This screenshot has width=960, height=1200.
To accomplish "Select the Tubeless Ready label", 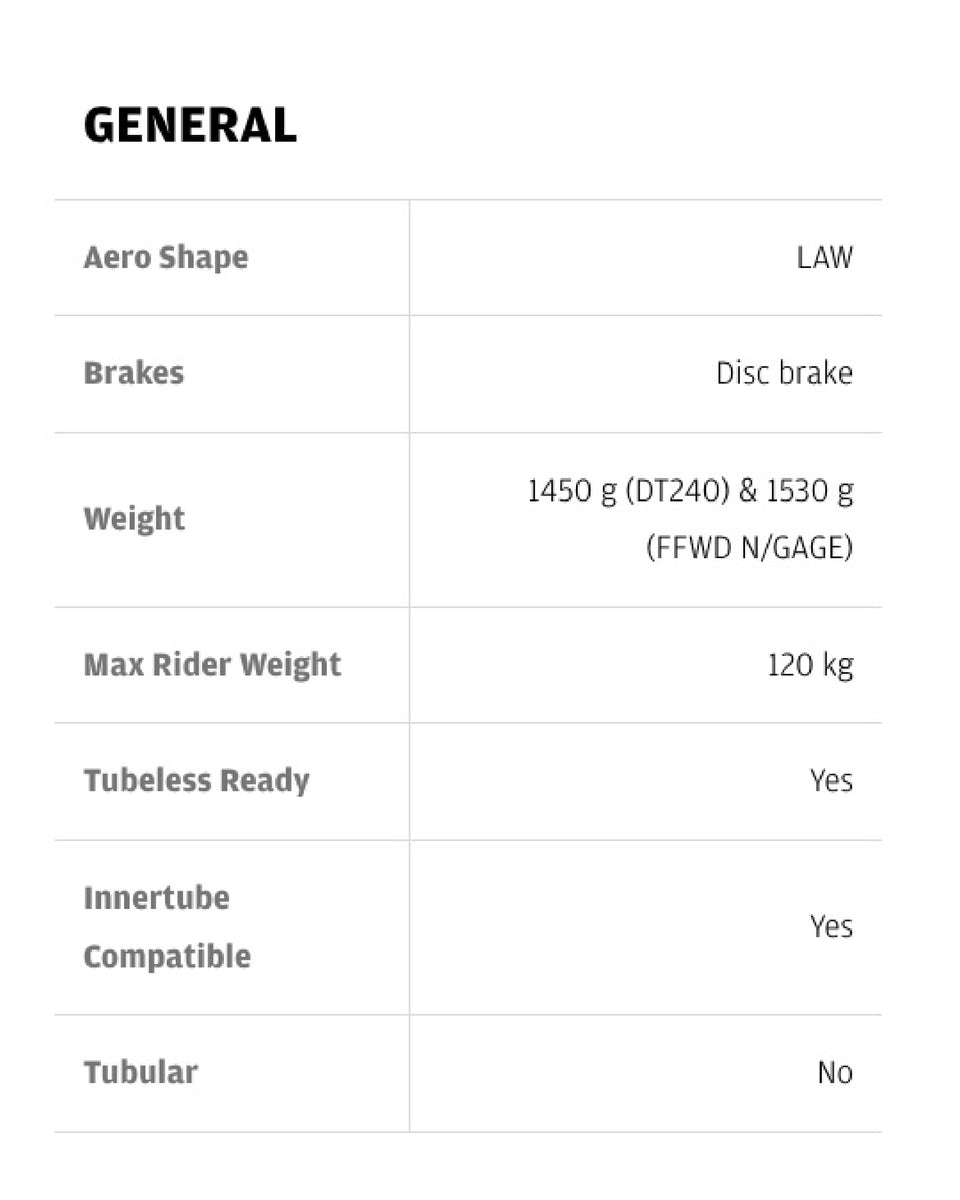I will pos(196,781).
